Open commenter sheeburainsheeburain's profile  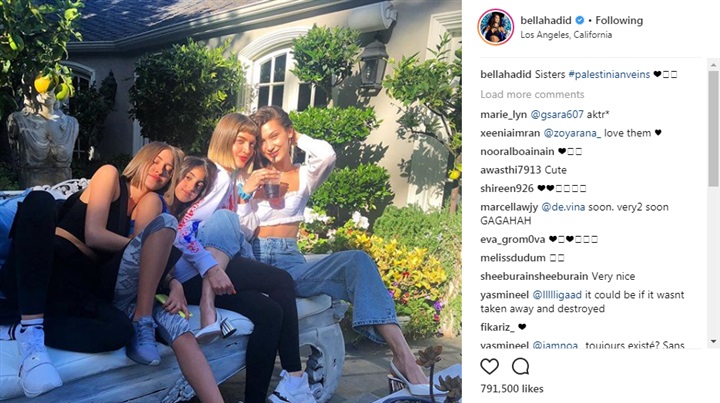(534, 276)
